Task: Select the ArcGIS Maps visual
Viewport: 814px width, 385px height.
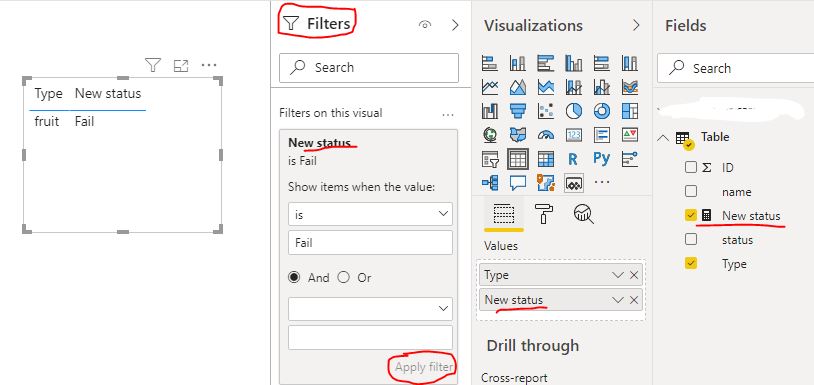Action: 546,183
